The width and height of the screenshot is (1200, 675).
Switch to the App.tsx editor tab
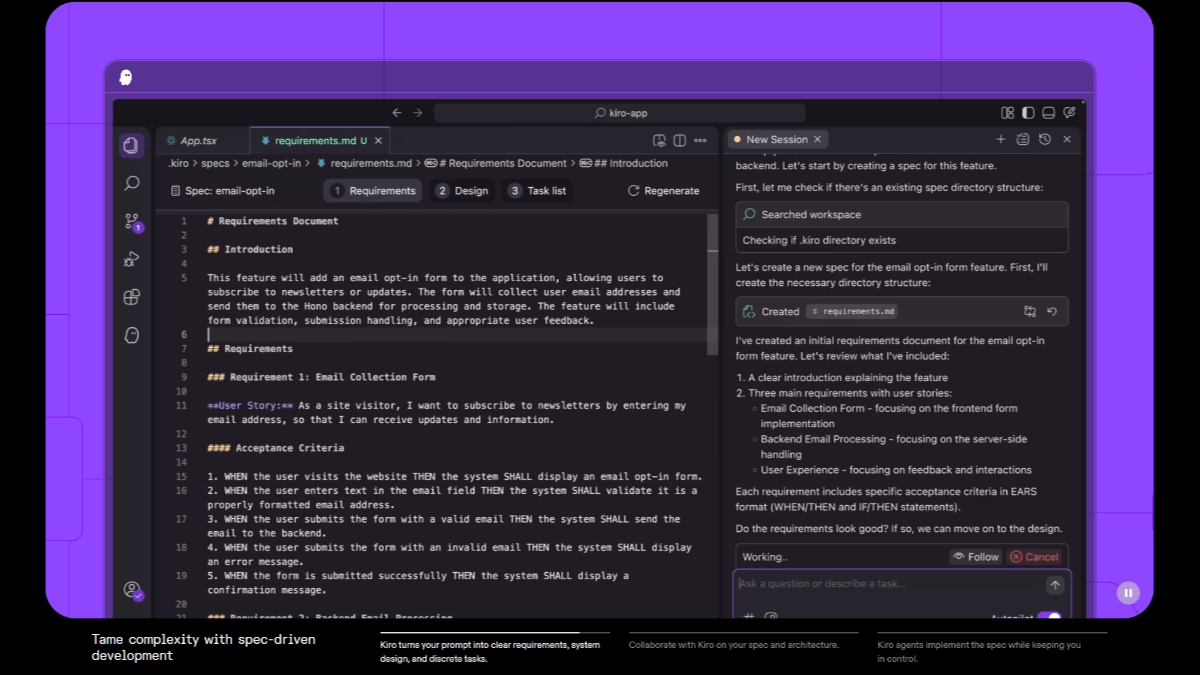pos(198,141)
